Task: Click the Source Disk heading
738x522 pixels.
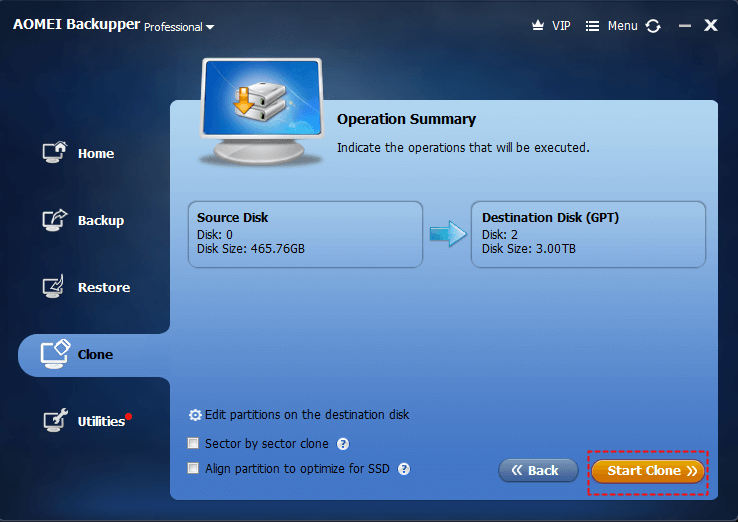Action: (233, 217)
